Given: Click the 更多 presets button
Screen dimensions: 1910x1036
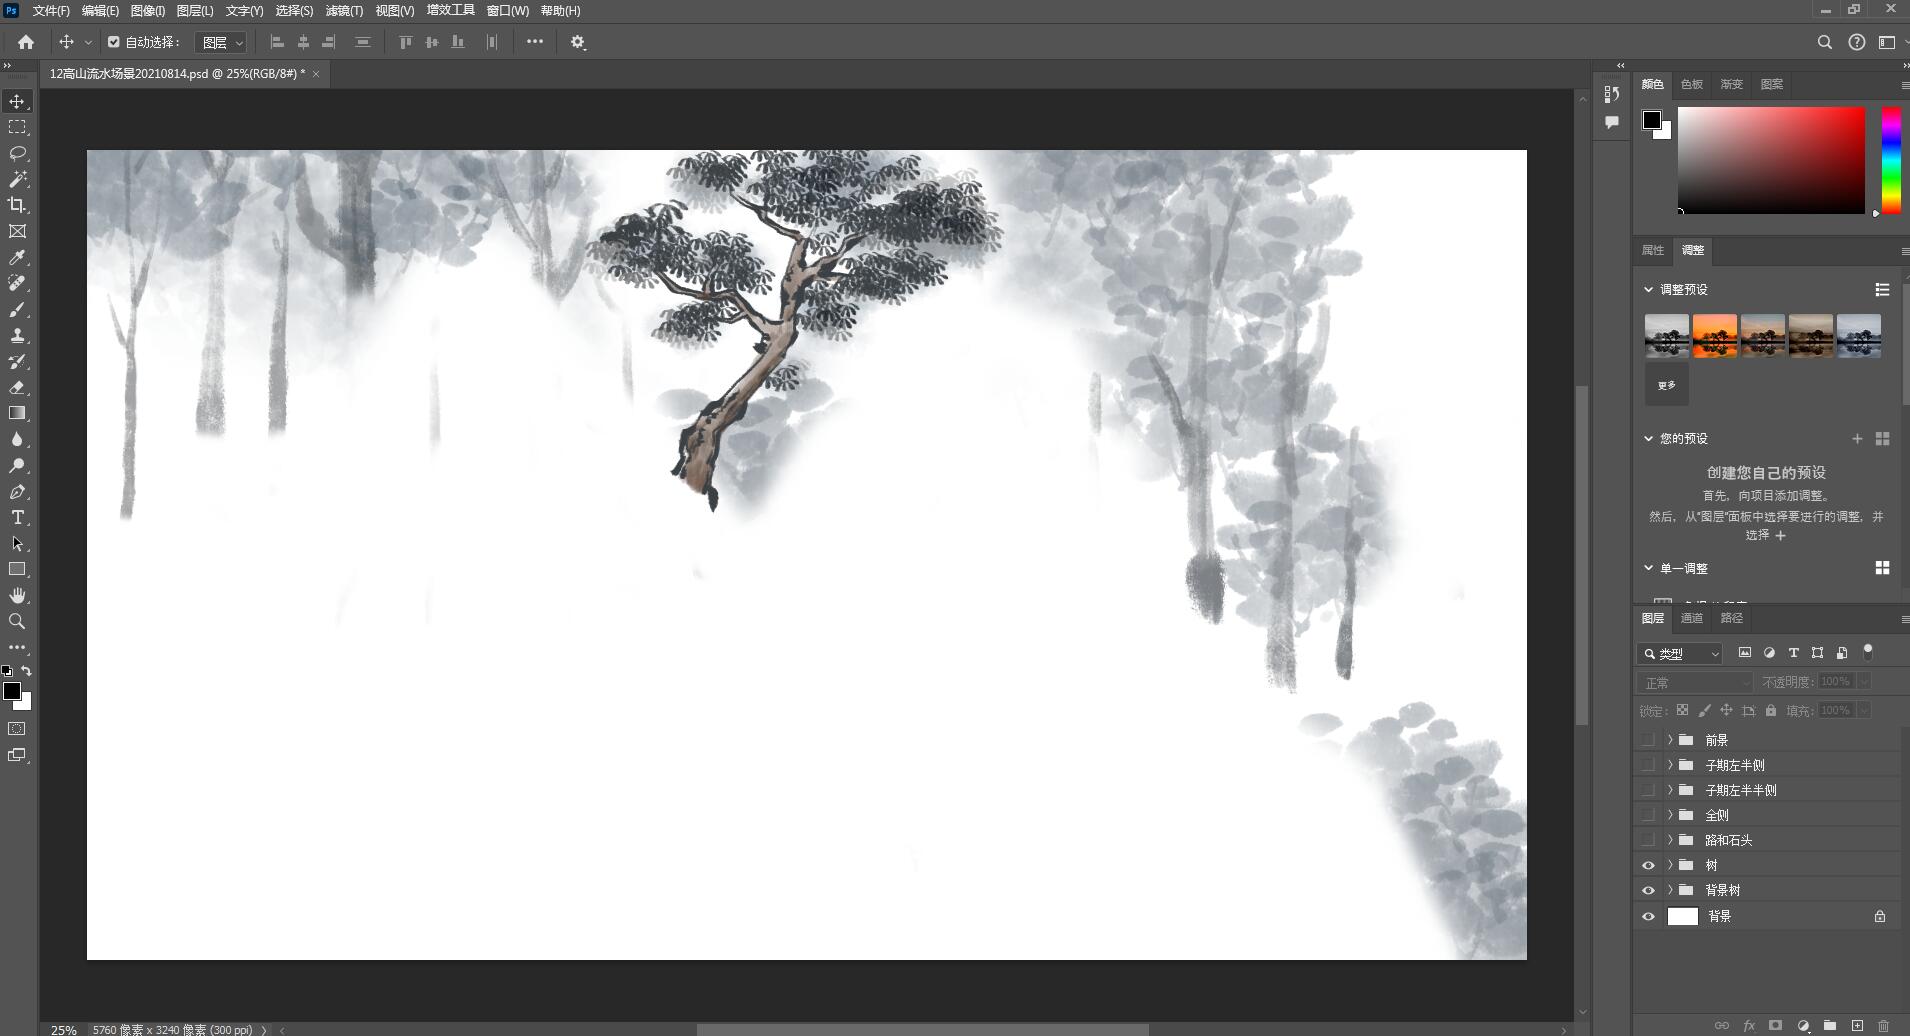Looking at the screenshot, I should pos(1667,385).
